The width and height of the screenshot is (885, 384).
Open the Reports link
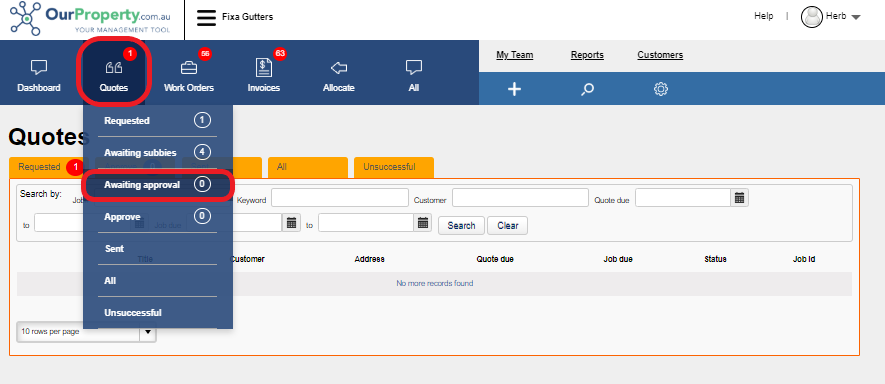[587, 55]
